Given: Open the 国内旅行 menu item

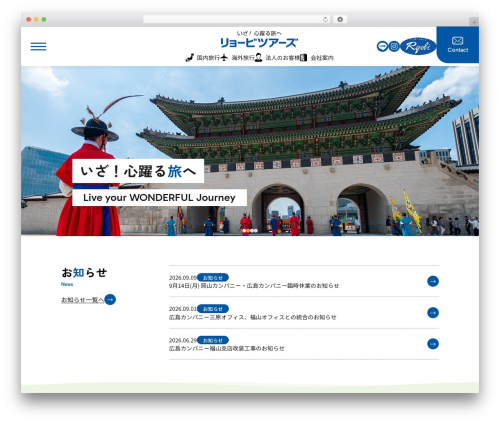Looking at the screenshot, I should pos(208,58).
